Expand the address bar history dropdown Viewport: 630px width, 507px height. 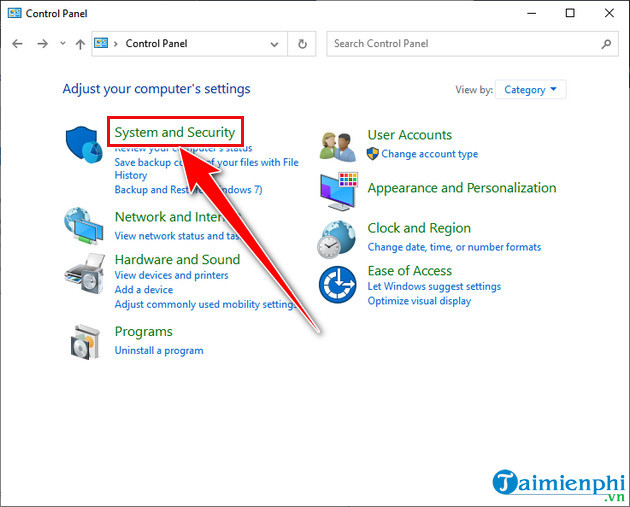coord(275,44)
